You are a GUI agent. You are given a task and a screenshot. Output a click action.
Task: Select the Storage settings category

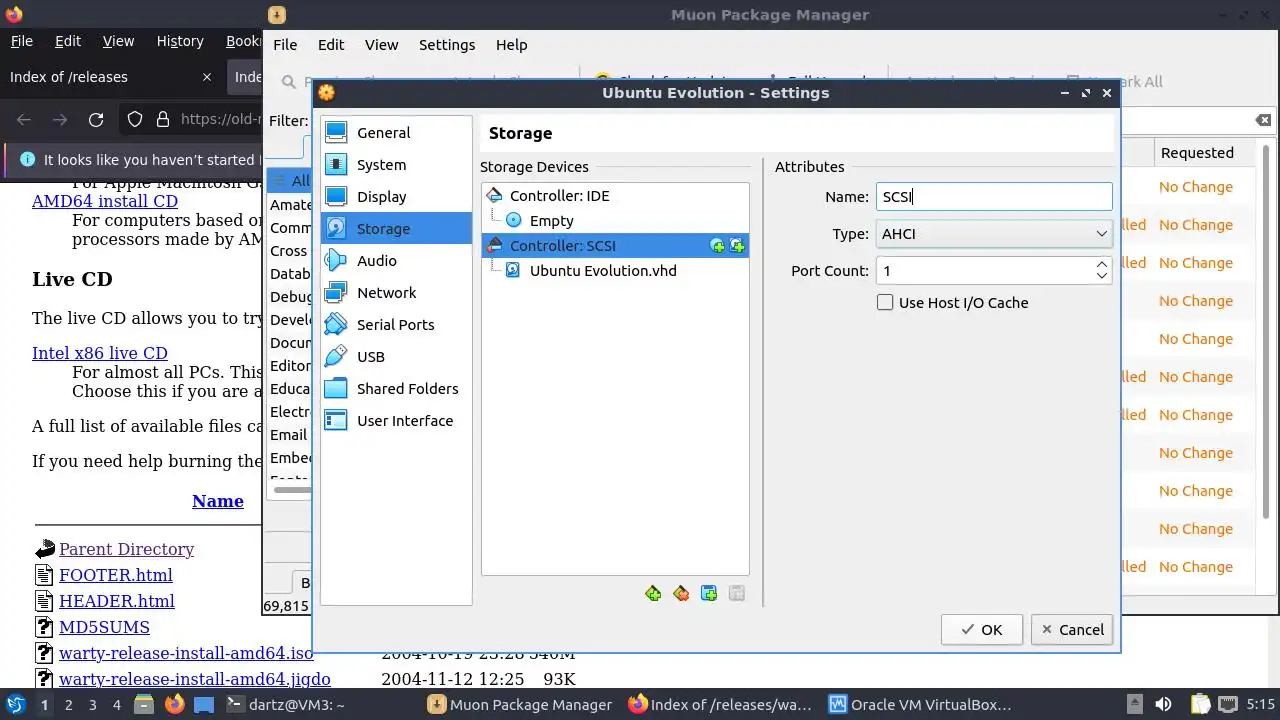coord(396,229)
